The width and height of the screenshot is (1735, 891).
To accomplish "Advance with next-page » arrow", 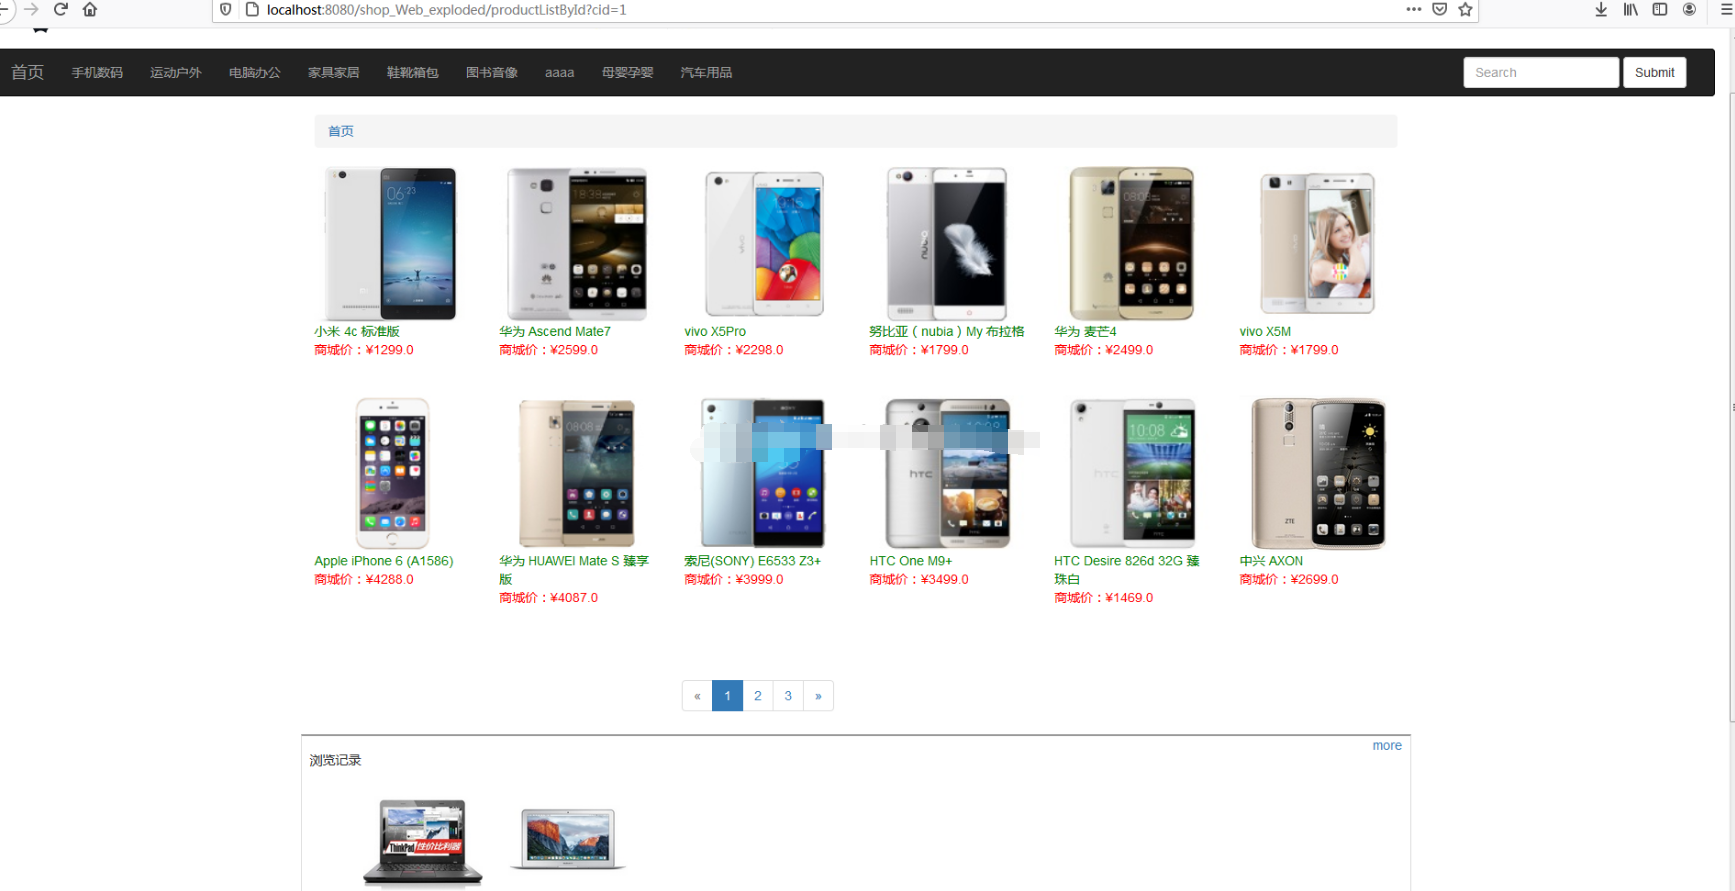I will click(x=818, y=696).
